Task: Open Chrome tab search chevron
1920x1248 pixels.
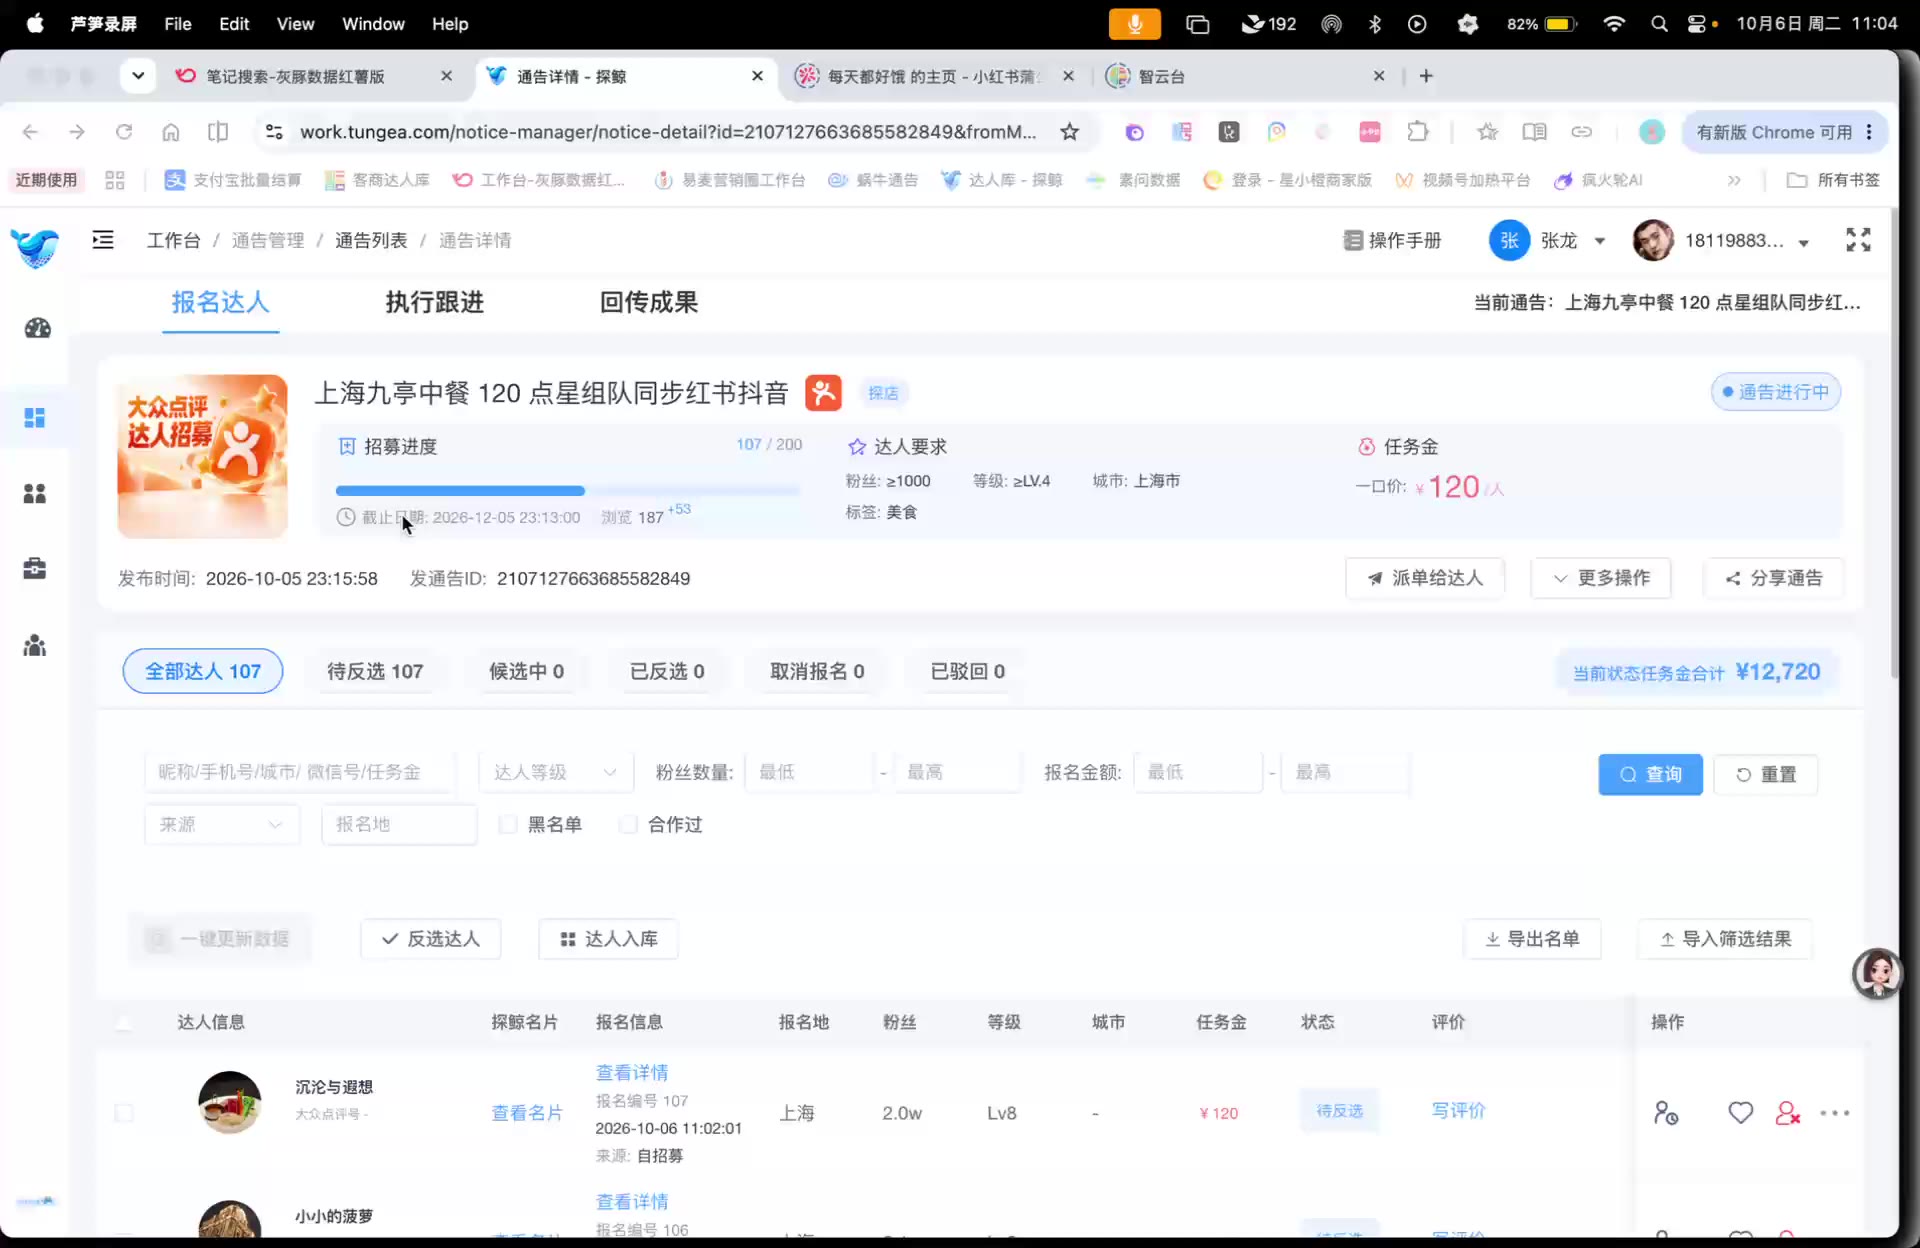Action: [138, 76]
